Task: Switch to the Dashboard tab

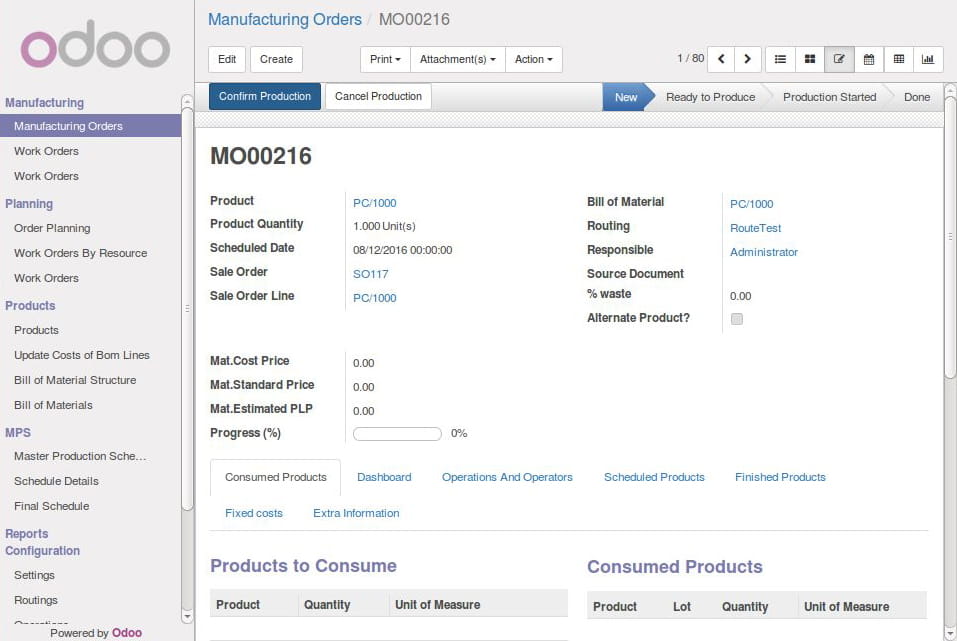Action: click(x=384, y=477)
